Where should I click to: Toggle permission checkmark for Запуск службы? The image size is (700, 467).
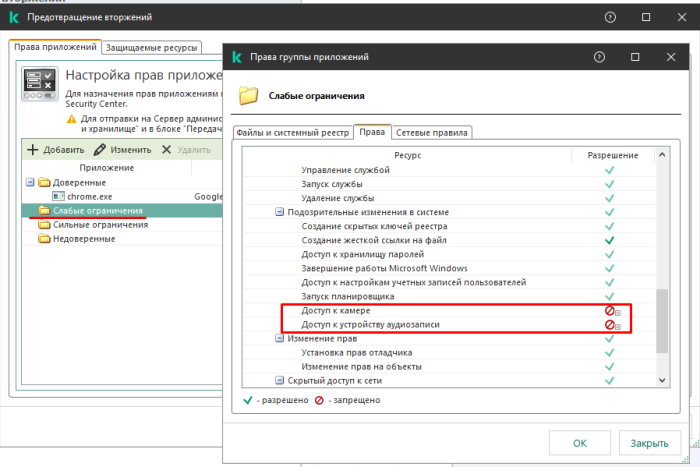[608, 184]
